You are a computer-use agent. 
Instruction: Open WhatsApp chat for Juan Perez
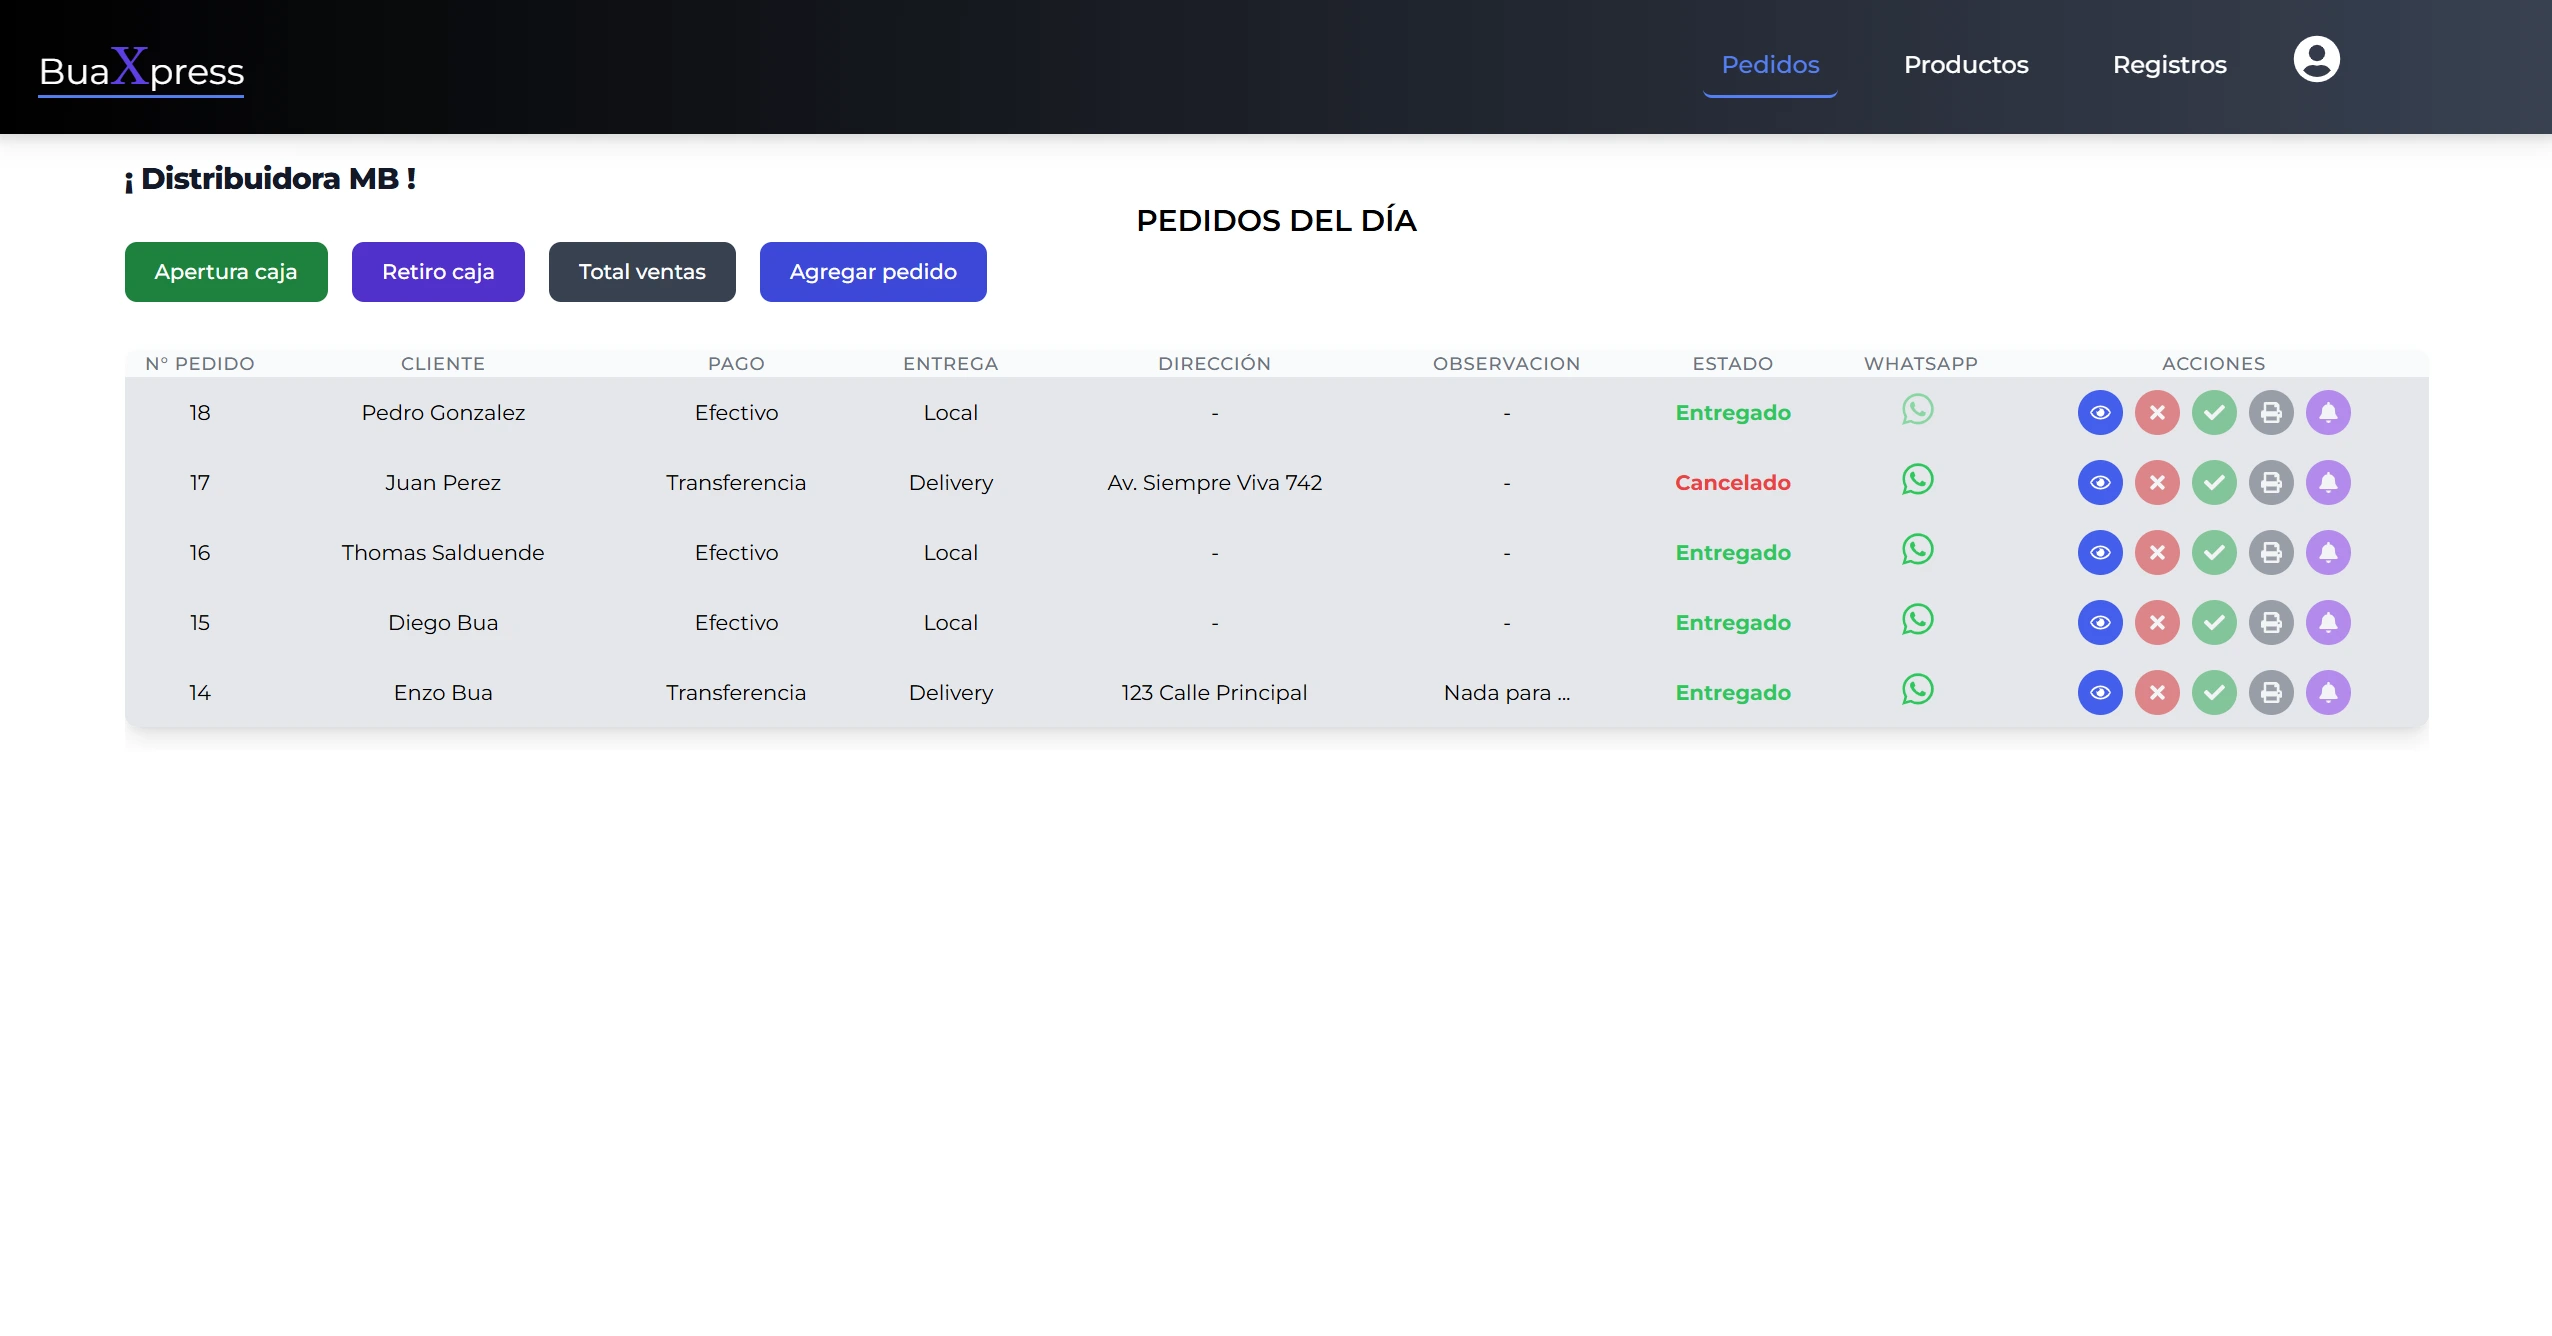click(1917, 480)
